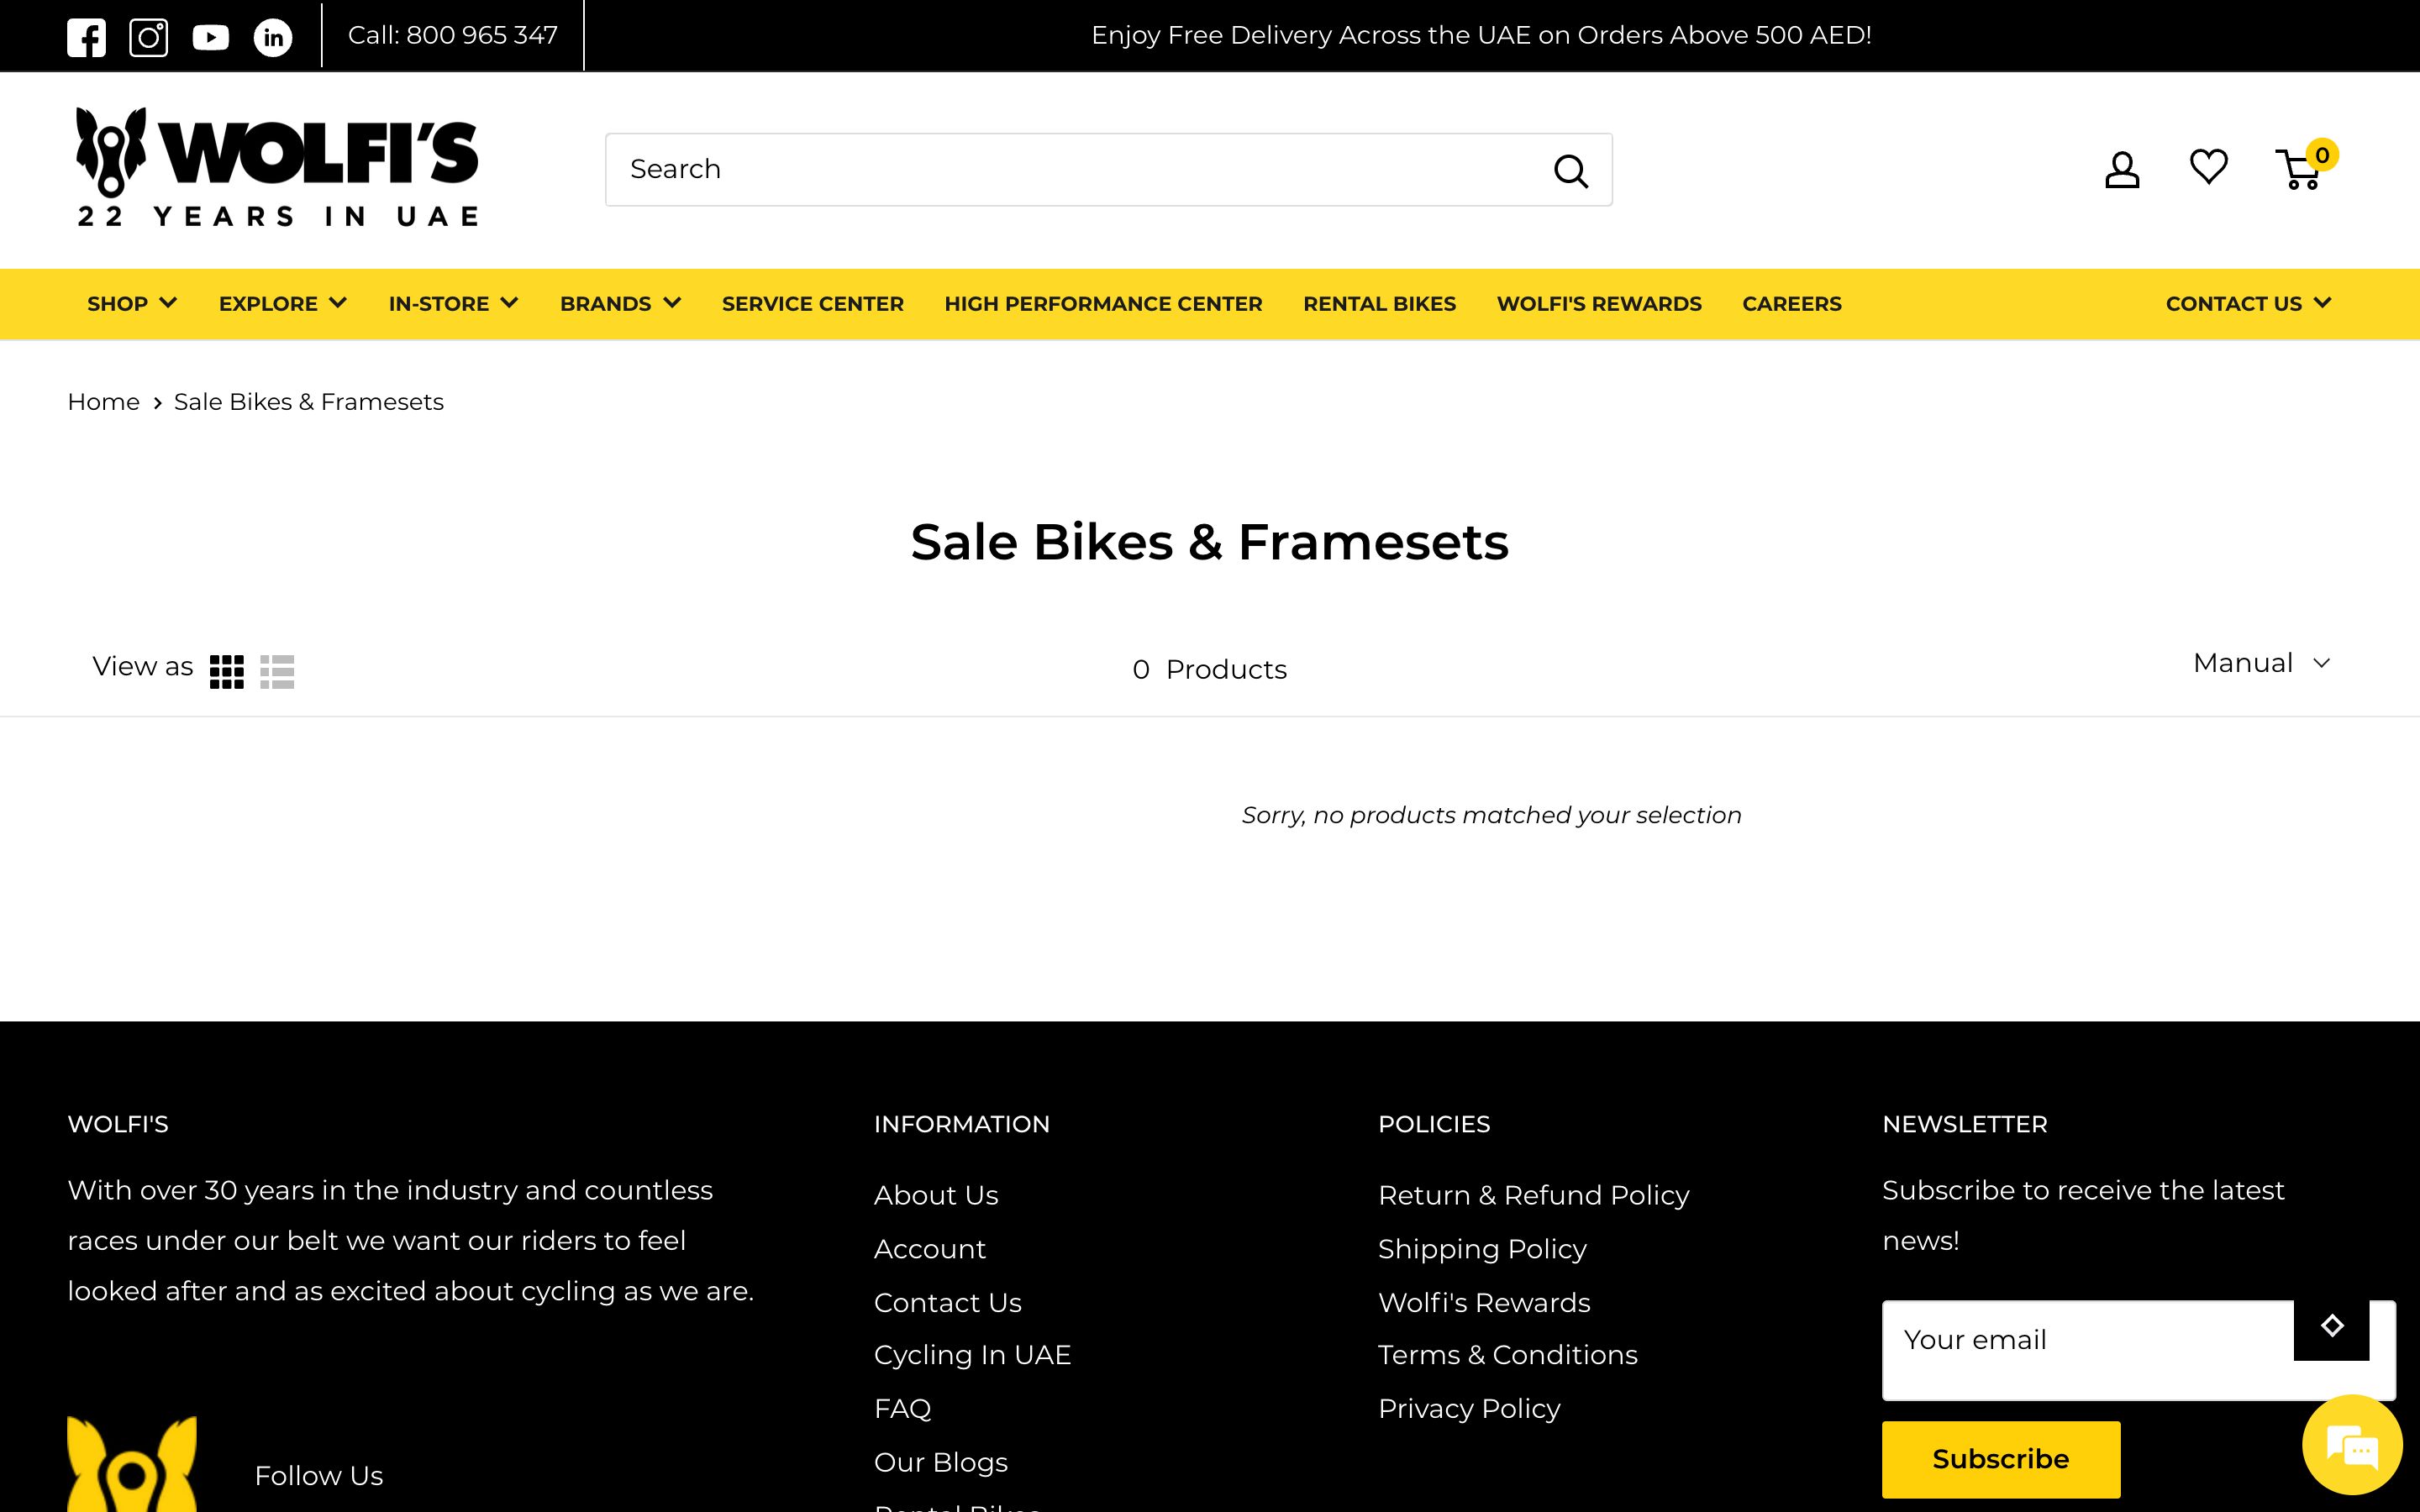Open the wishlist heart icon

2208,167
